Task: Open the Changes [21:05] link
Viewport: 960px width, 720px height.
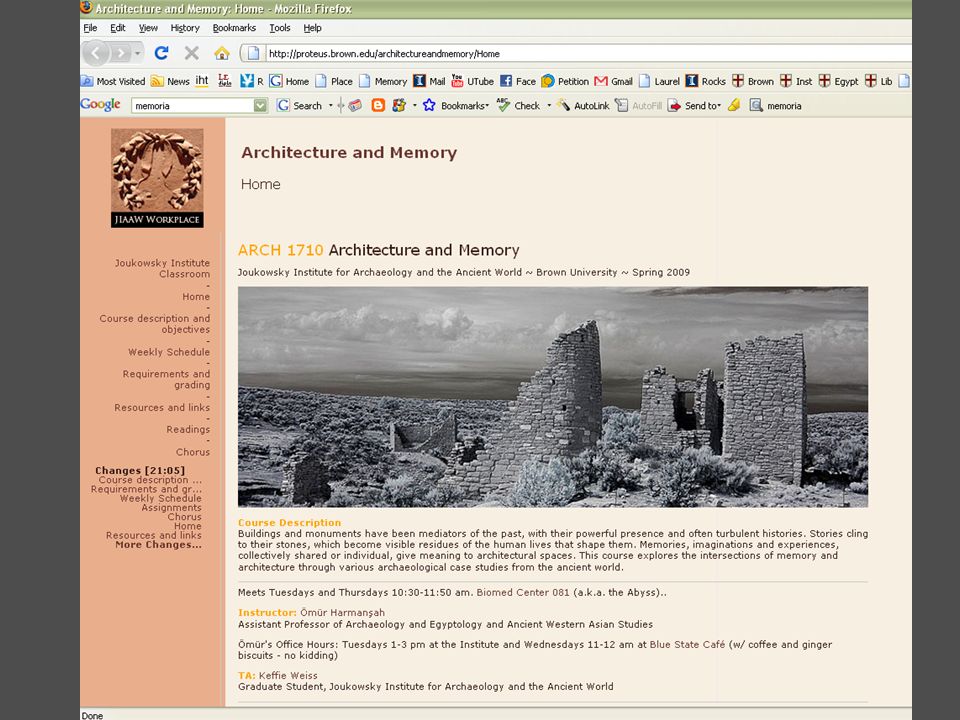Action: [140, 470]
